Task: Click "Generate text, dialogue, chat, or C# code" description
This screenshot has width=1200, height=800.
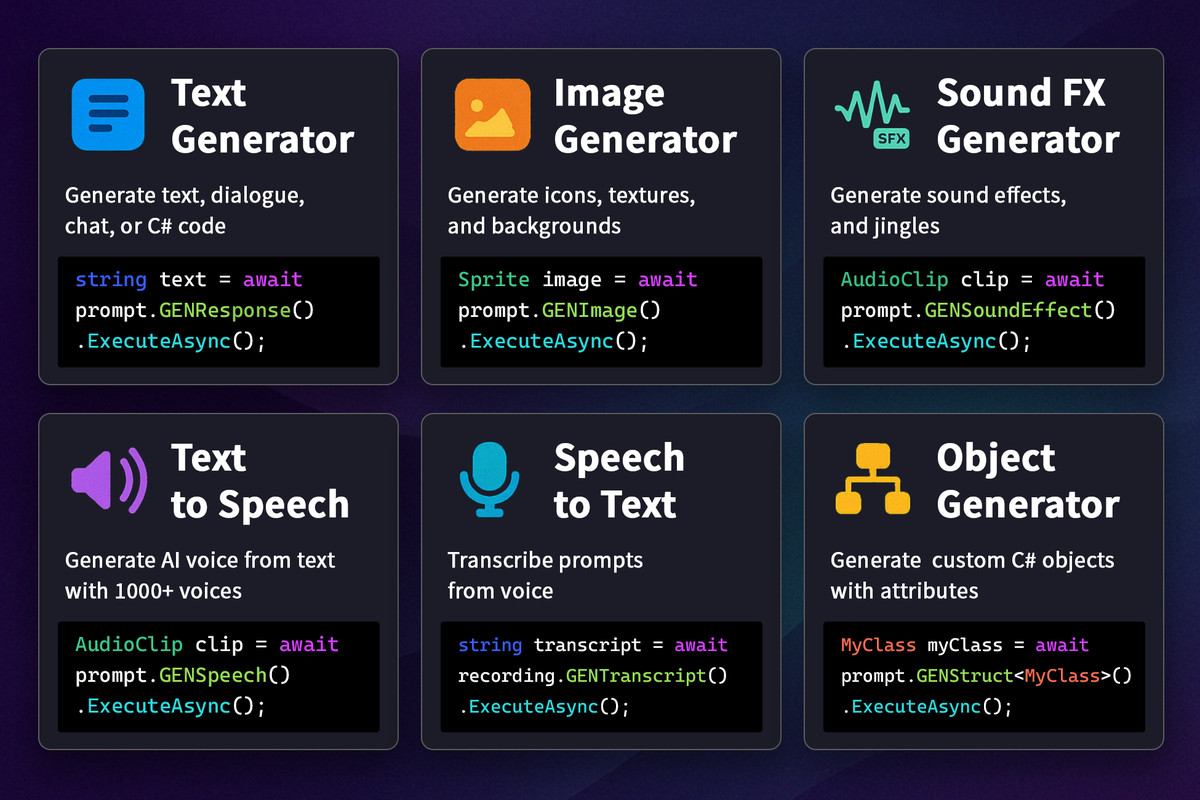Action: [185, 210]
